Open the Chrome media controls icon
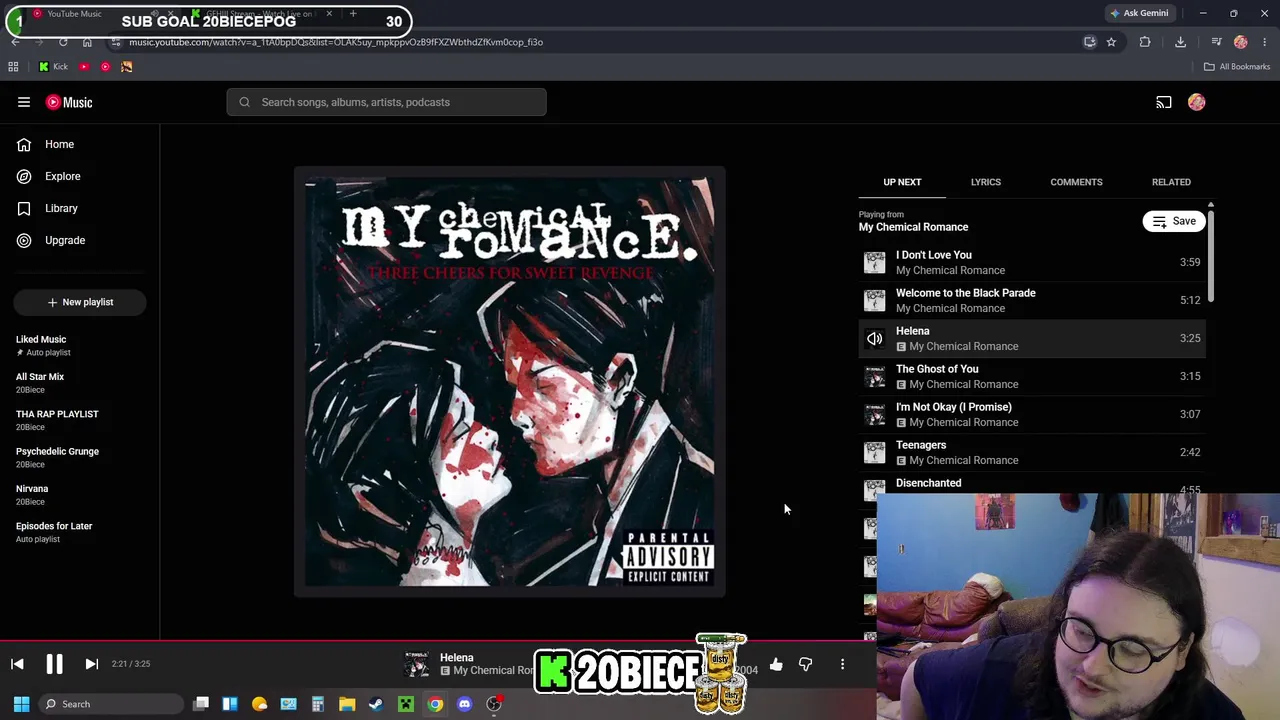 click(x=1216, y=42)
